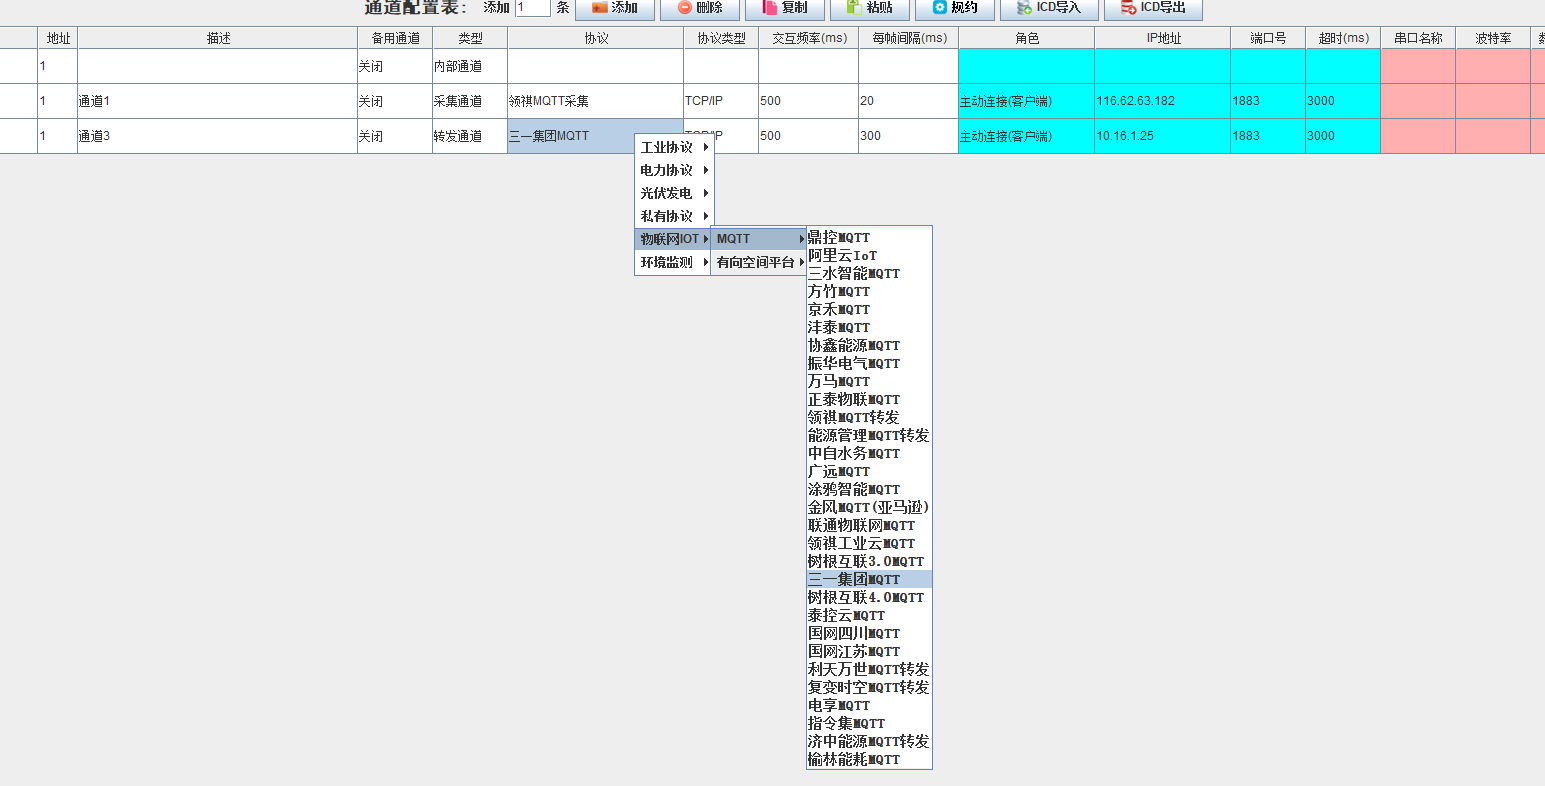
Task: Click the ICD导出 export button
Action: point(1153,8)
